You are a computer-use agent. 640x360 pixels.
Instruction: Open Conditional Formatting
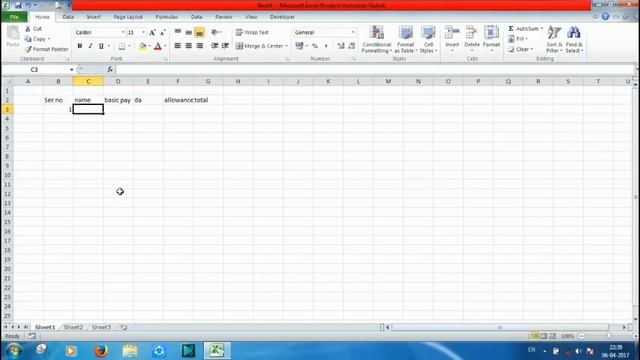pos(376,39)
